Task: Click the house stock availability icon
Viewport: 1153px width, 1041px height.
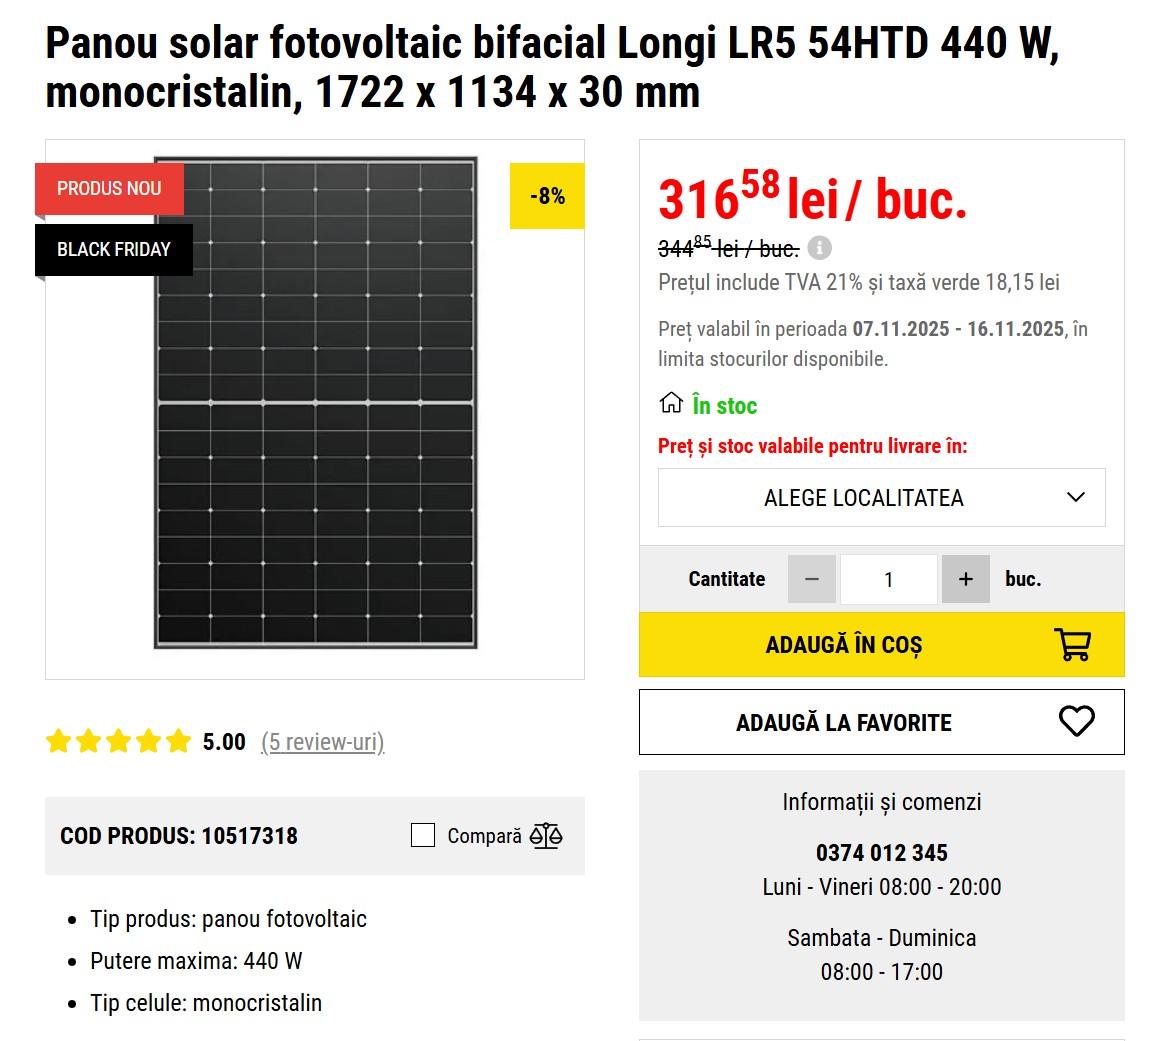Action: pos(671,403)
